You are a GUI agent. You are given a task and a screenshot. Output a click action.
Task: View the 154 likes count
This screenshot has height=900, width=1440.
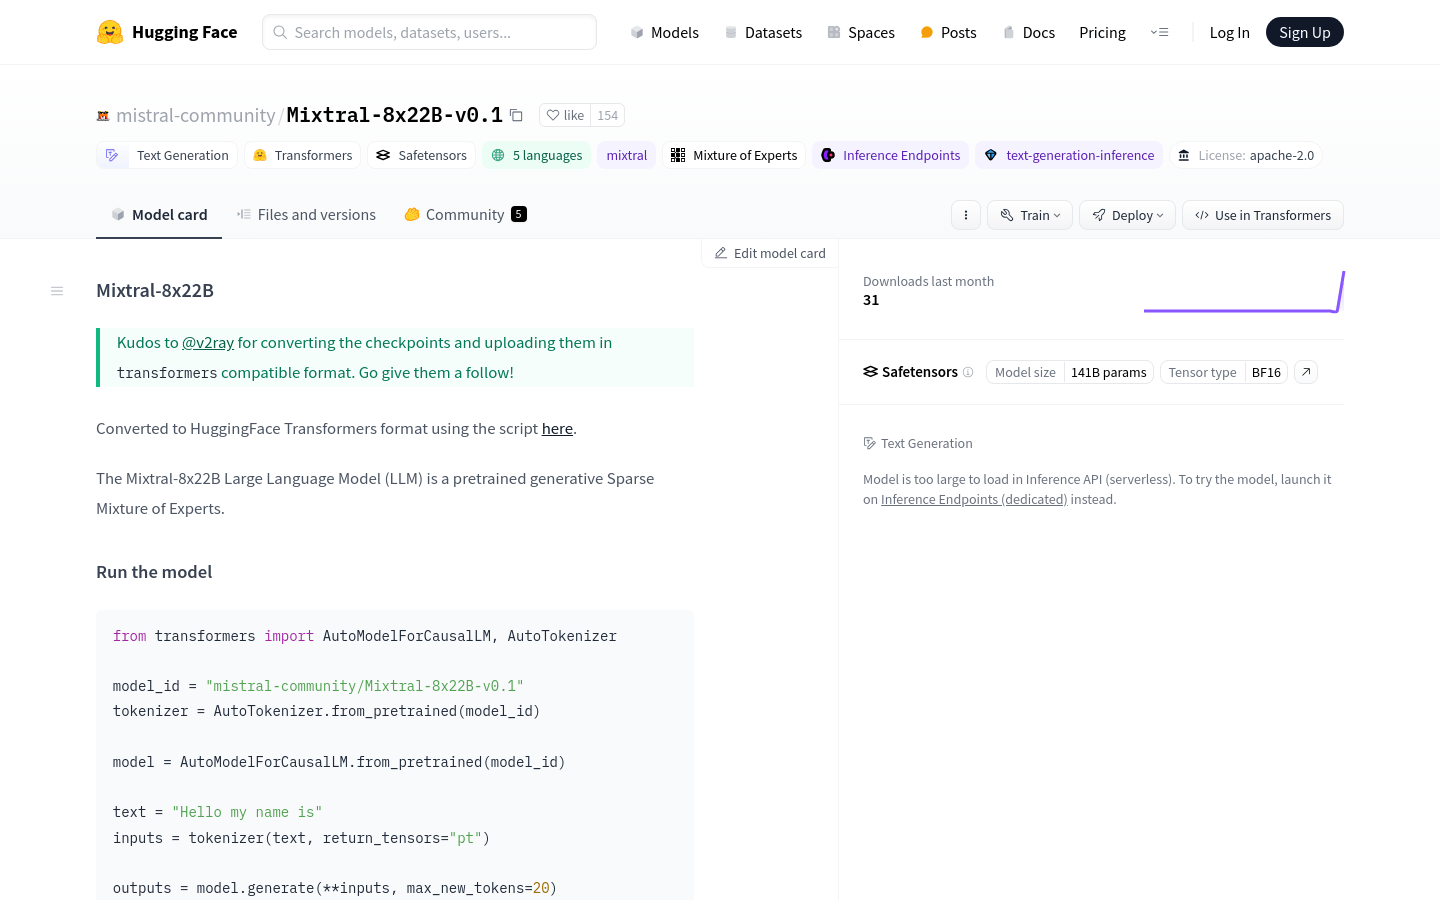[608, 115]
